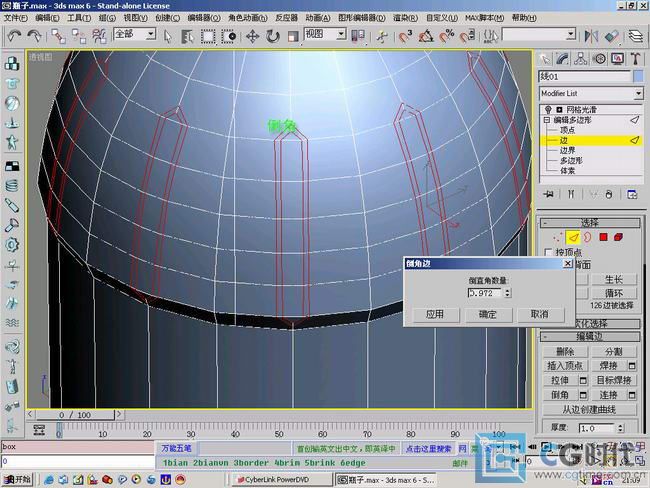Switch to Polygon red square sub-object icon
650x488 pixels.
point(603,237)
